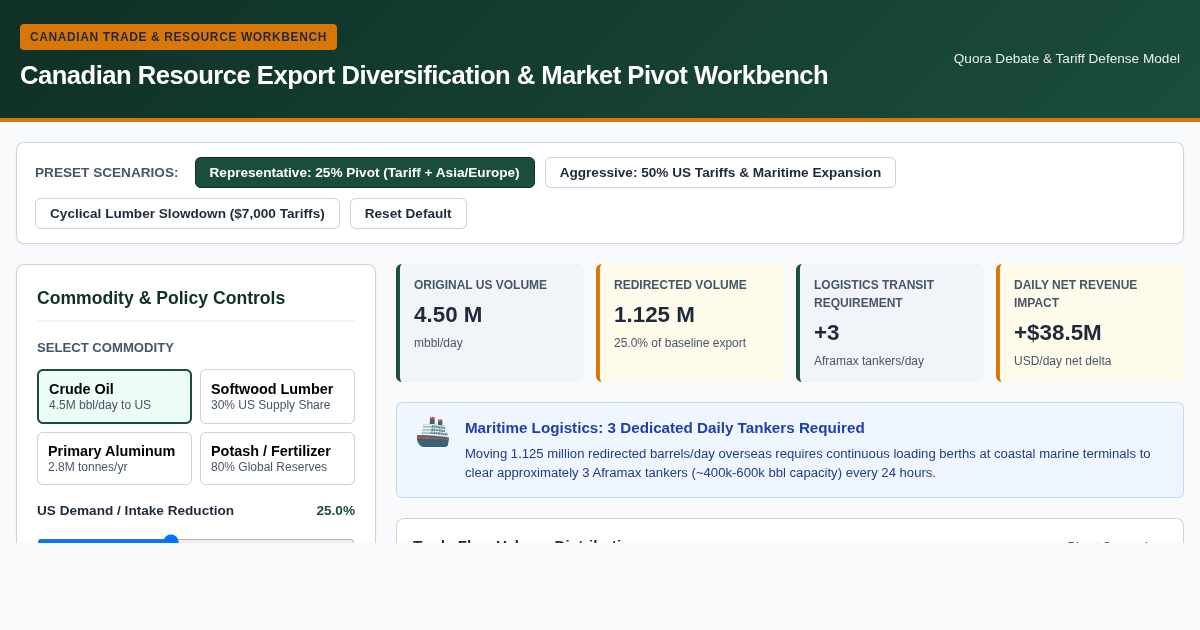Click the Commodity & Policy Controls heading
Screen dimensions: 1200x630
161,298
